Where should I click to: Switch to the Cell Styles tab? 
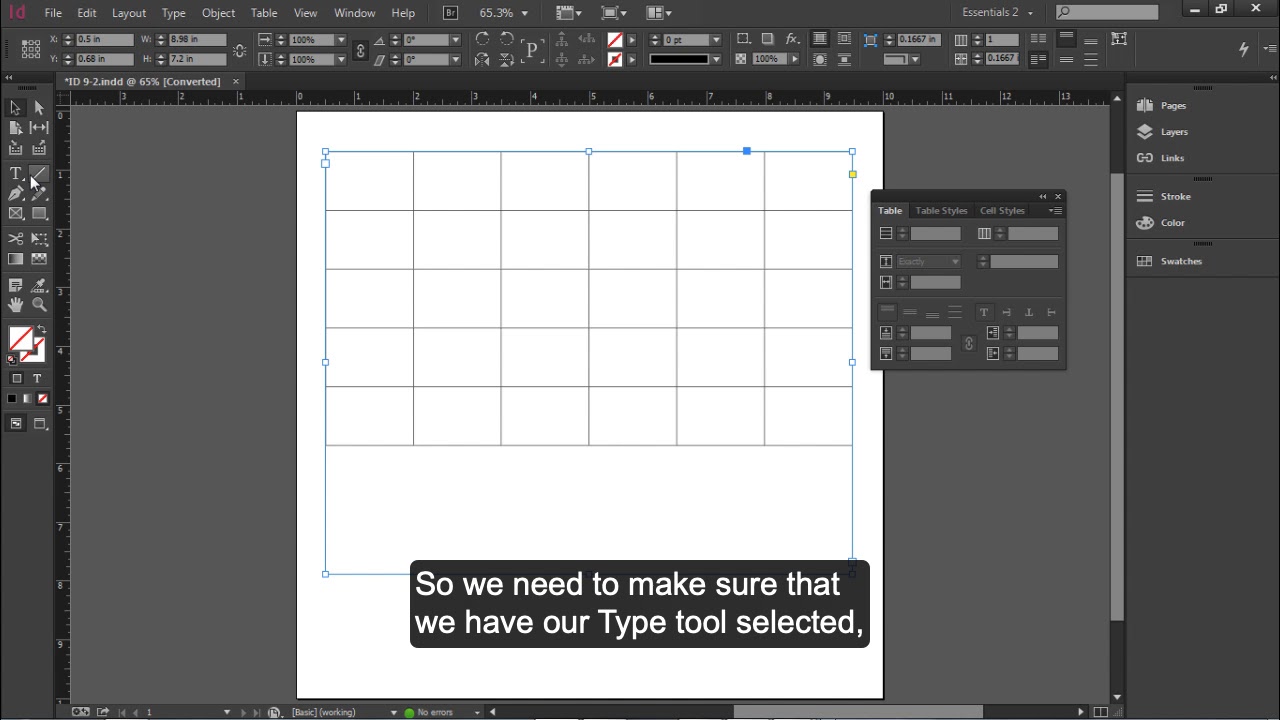pos(1002,211)
